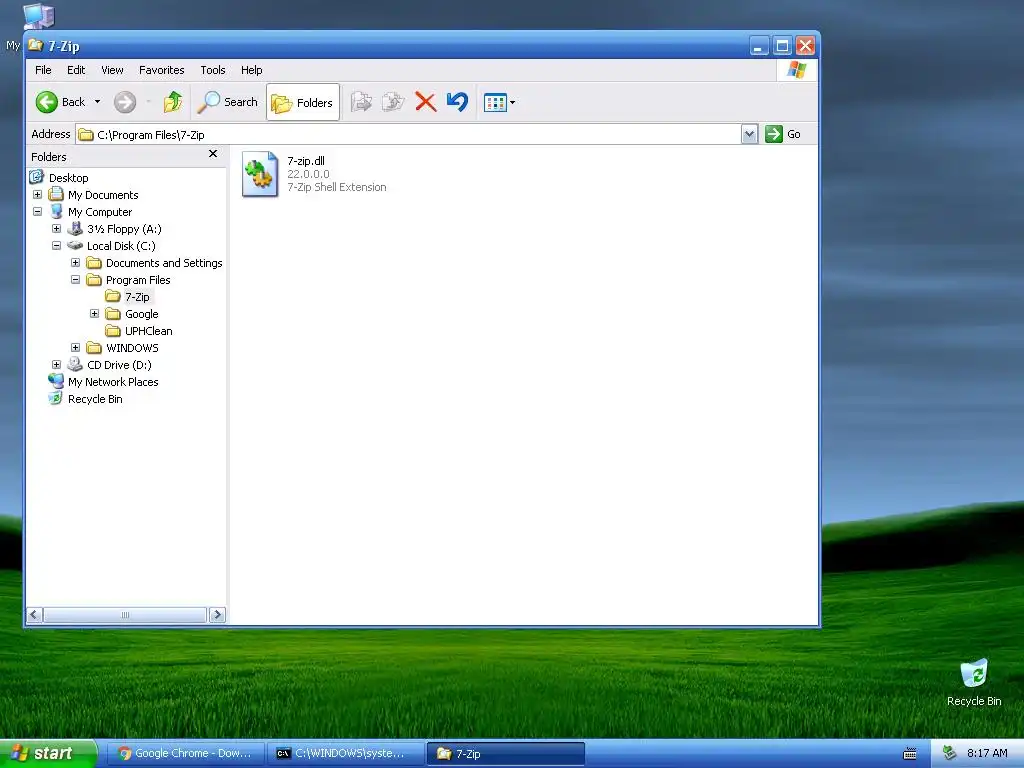
Task: Select My Computer in the tree
Action: click(100, 212)
